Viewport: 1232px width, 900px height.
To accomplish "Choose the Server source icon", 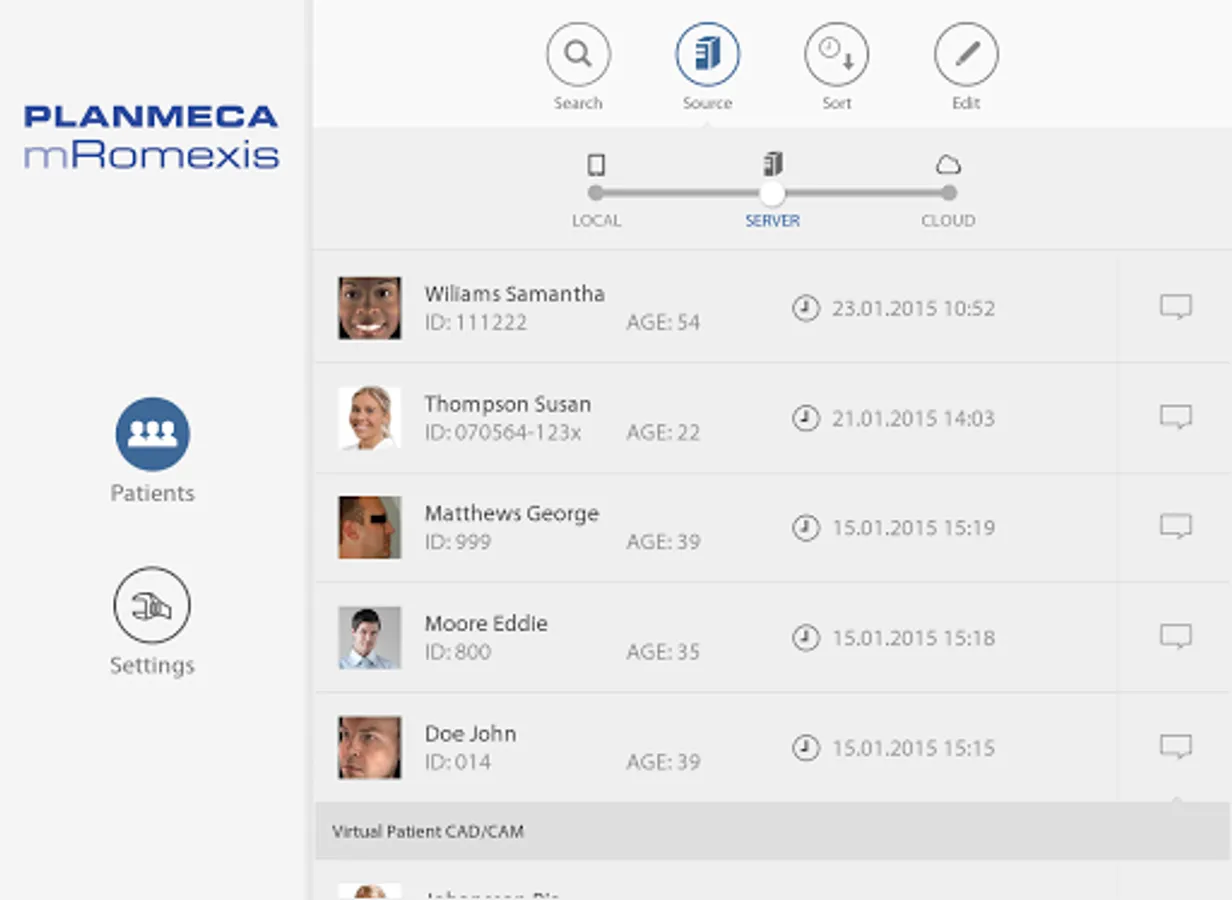I will pyautogui.click(x=772, y=164).
